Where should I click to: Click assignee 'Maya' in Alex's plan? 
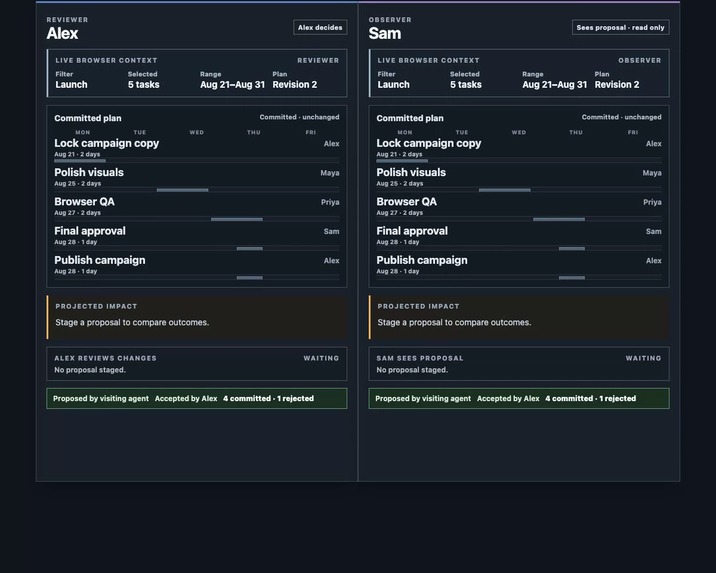(330, 173)
